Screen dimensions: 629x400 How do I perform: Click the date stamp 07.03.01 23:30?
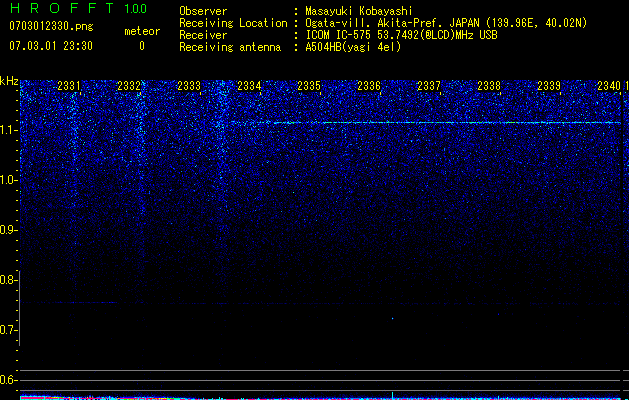[51, 46]
